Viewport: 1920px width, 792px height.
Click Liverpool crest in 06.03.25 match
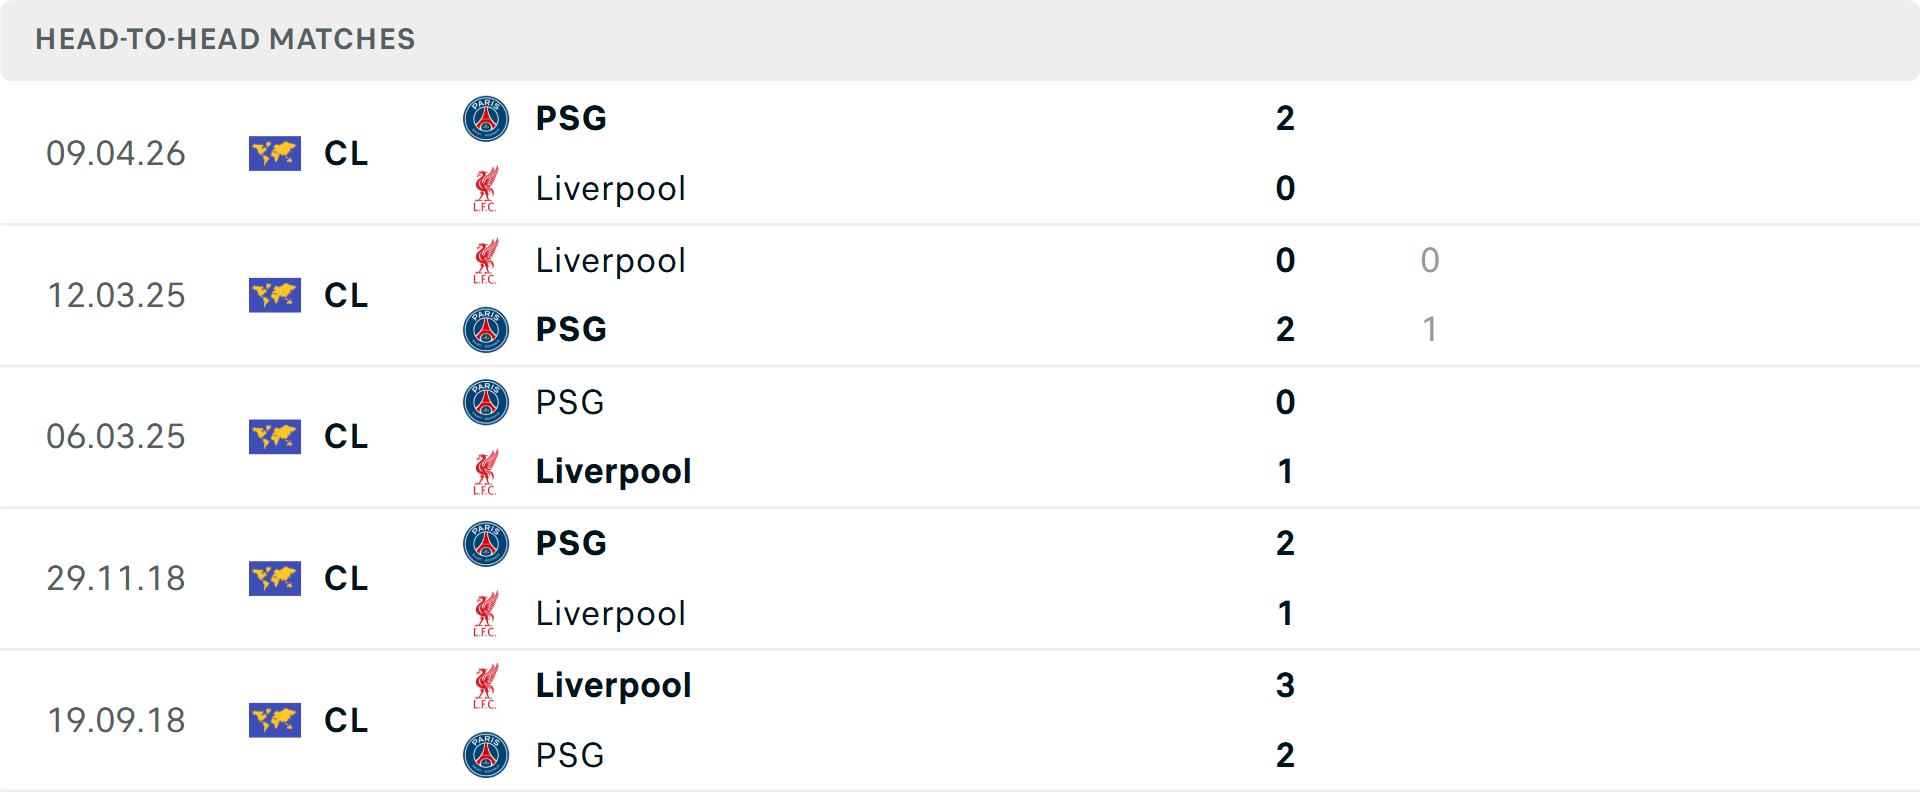tap(486, 472)
